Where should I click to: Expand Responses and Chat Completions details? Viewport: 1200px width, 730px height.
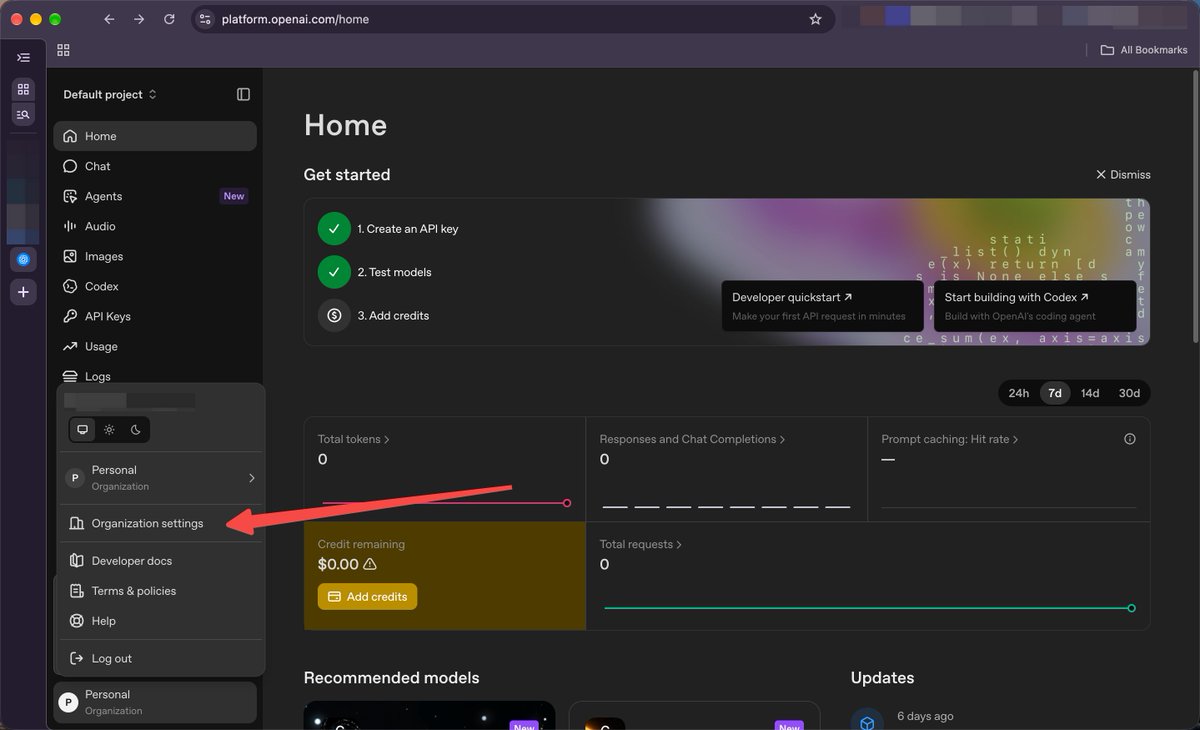coord(692,439)
